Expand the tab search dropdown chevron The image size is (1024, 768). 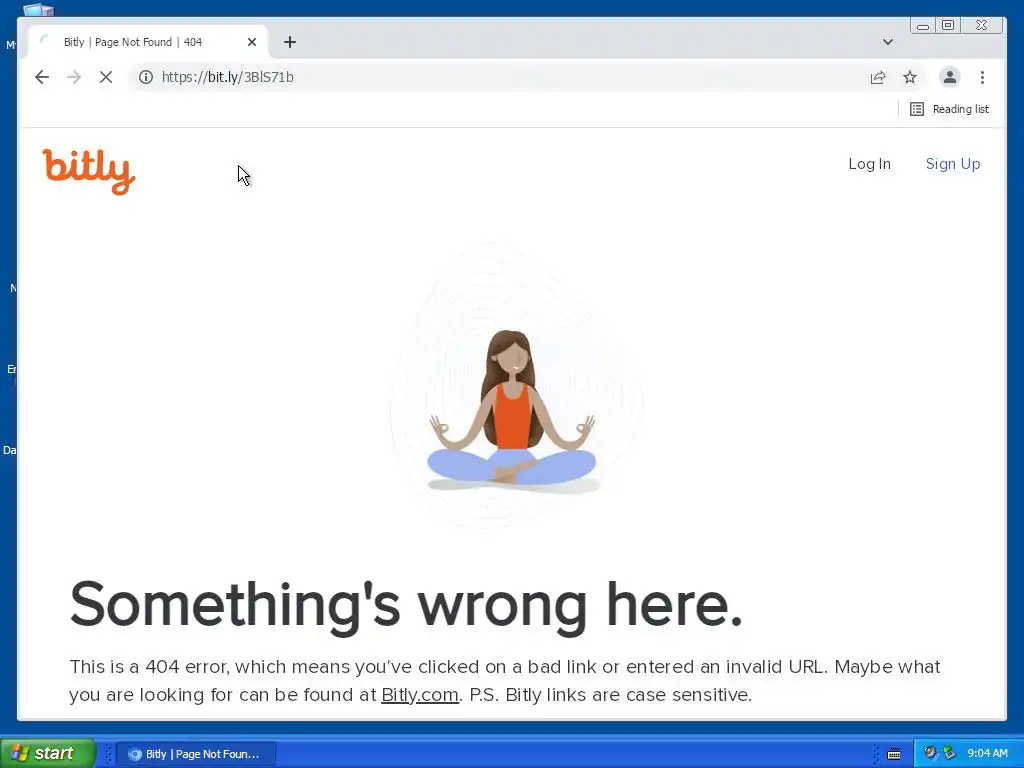888,42
